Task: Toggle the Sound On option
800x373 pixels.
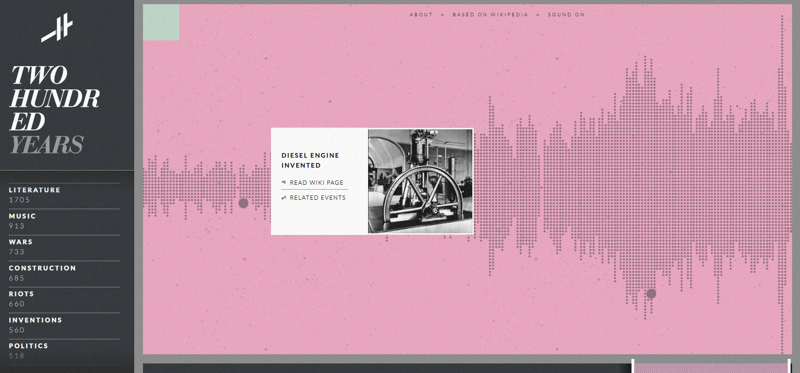Action: click(x=566, y=15)
